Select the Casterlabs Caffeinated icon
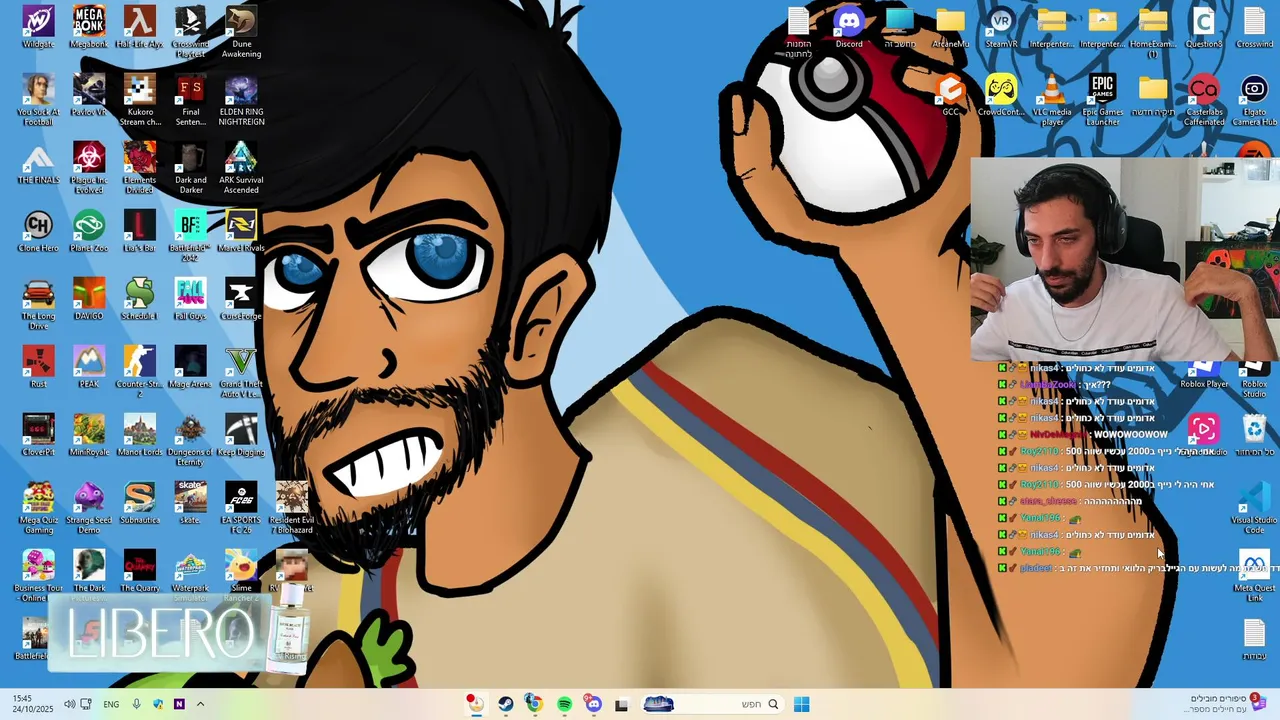Image resolution: width=1280 pixels, height=720 pixels. pyautogui.click(x=1204, y=100)
